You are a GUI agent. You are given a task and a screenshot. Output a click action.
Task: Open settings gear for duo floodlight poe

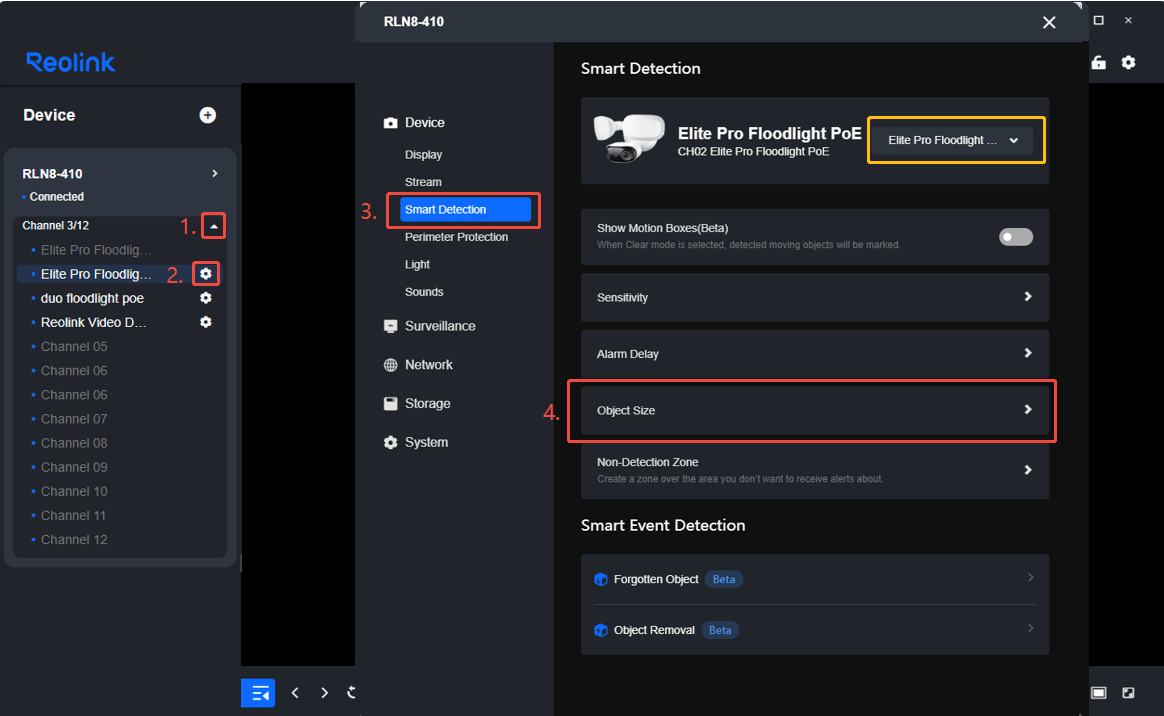coord(206,298)
